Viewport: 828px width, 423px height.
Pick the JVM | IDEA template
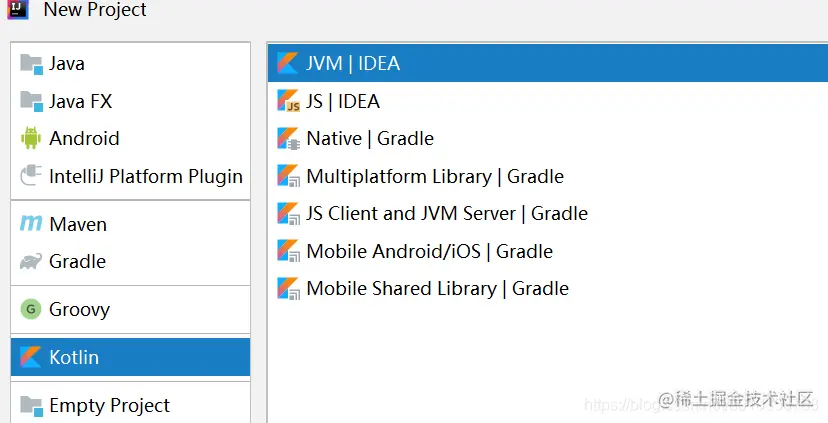(353, 64)
